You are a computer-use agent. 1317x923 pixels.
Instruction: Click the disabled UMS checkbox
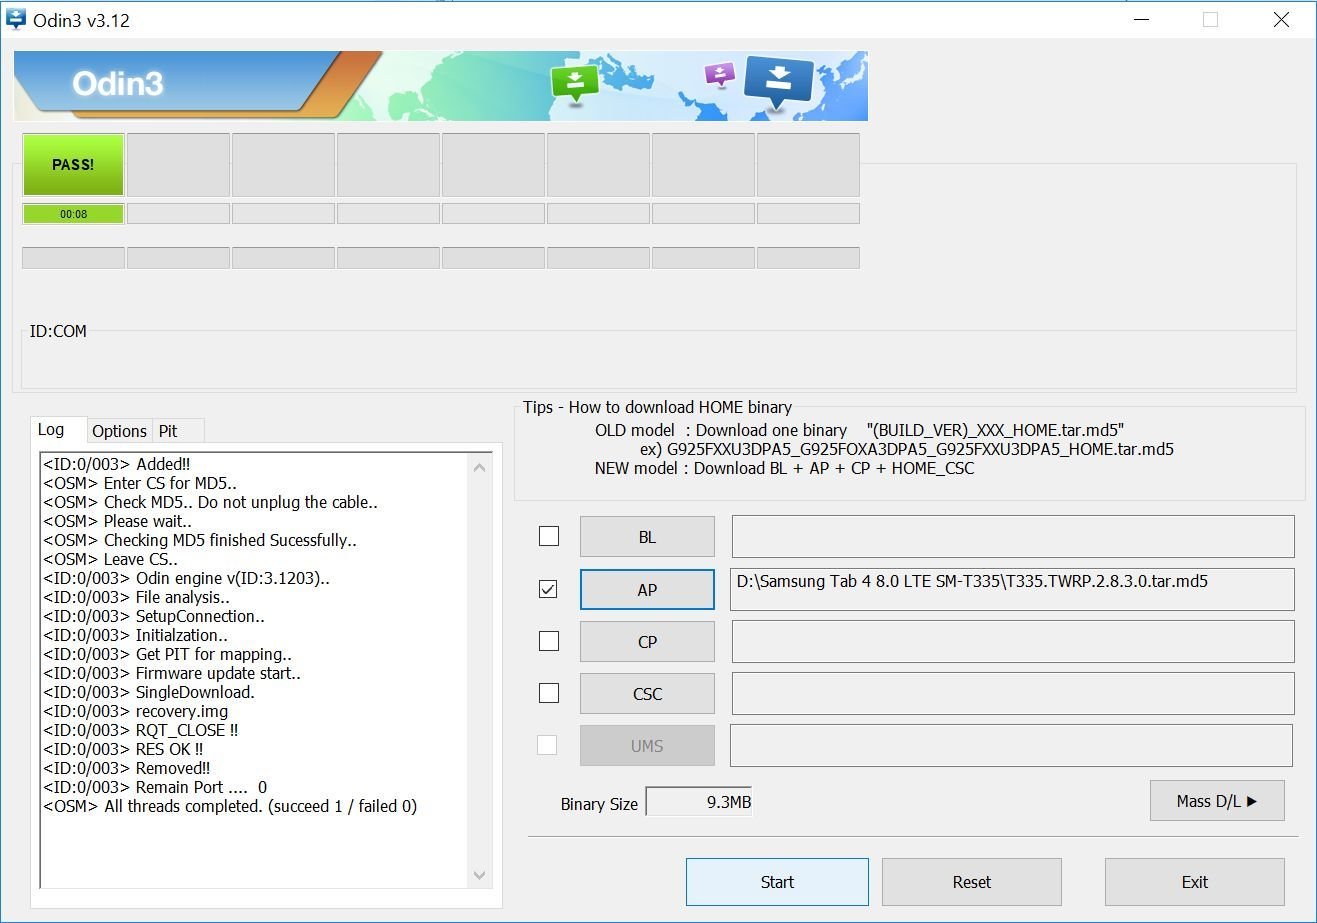[x=547, y=745]
